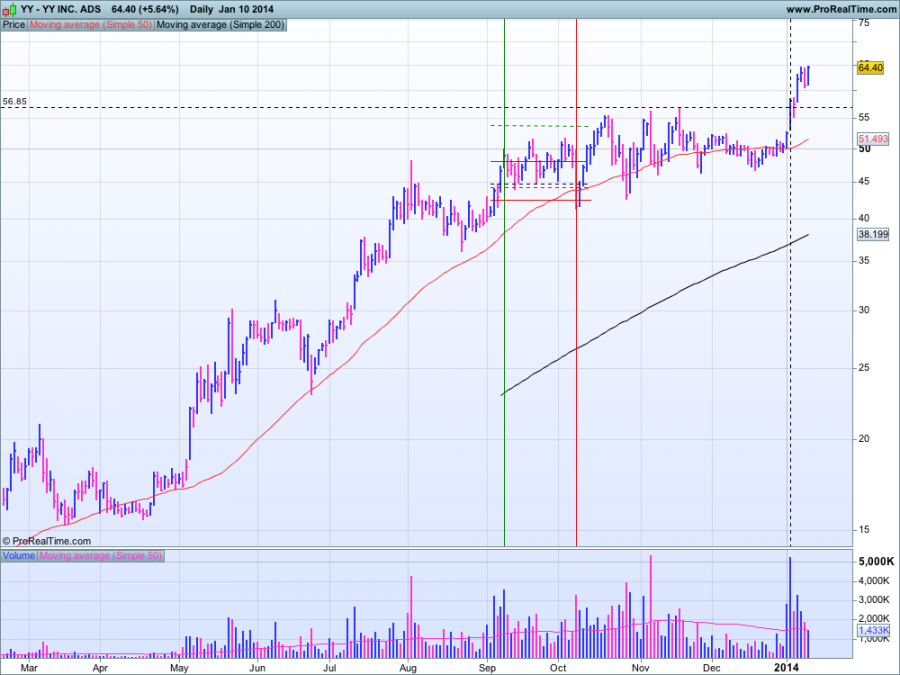Click the 40 price axis value
The width and height of the screenshot is (900, 675).
pos(864,218)
